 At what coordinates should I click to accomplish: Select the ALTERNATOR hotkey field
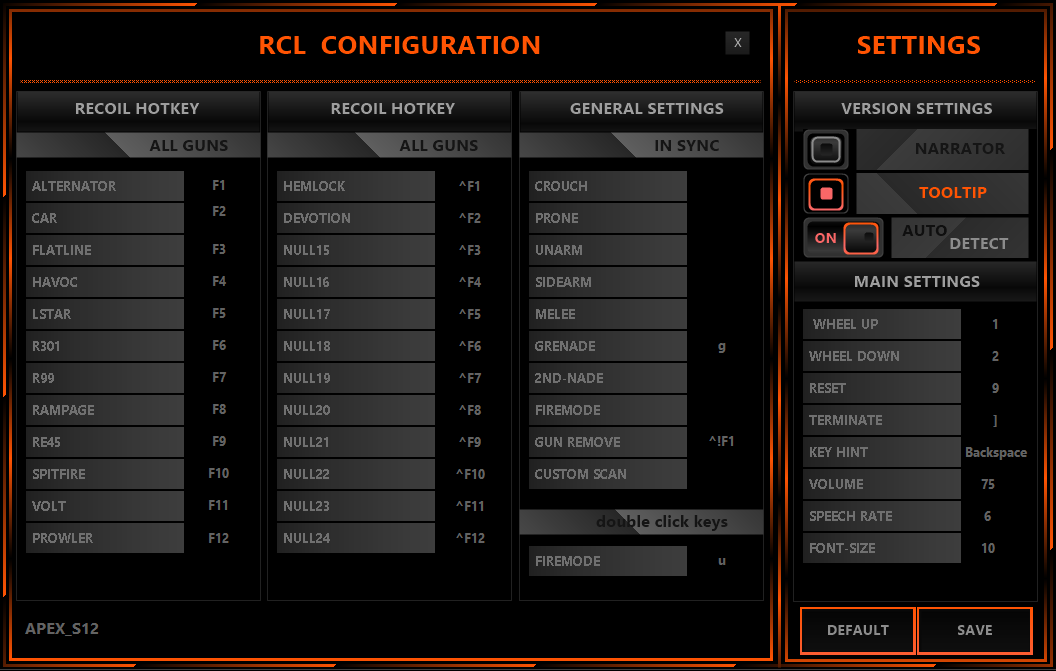[104, 186]
